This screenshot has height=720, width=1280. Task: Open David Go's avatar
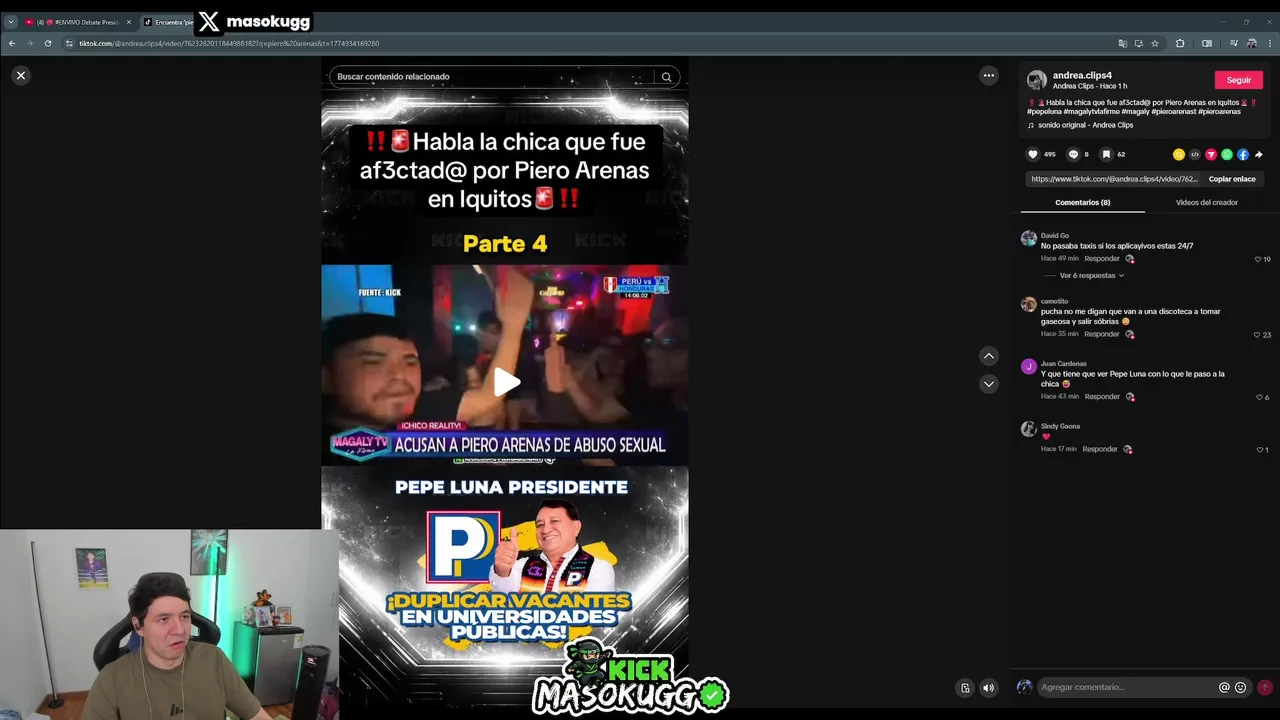point(1028,239)
